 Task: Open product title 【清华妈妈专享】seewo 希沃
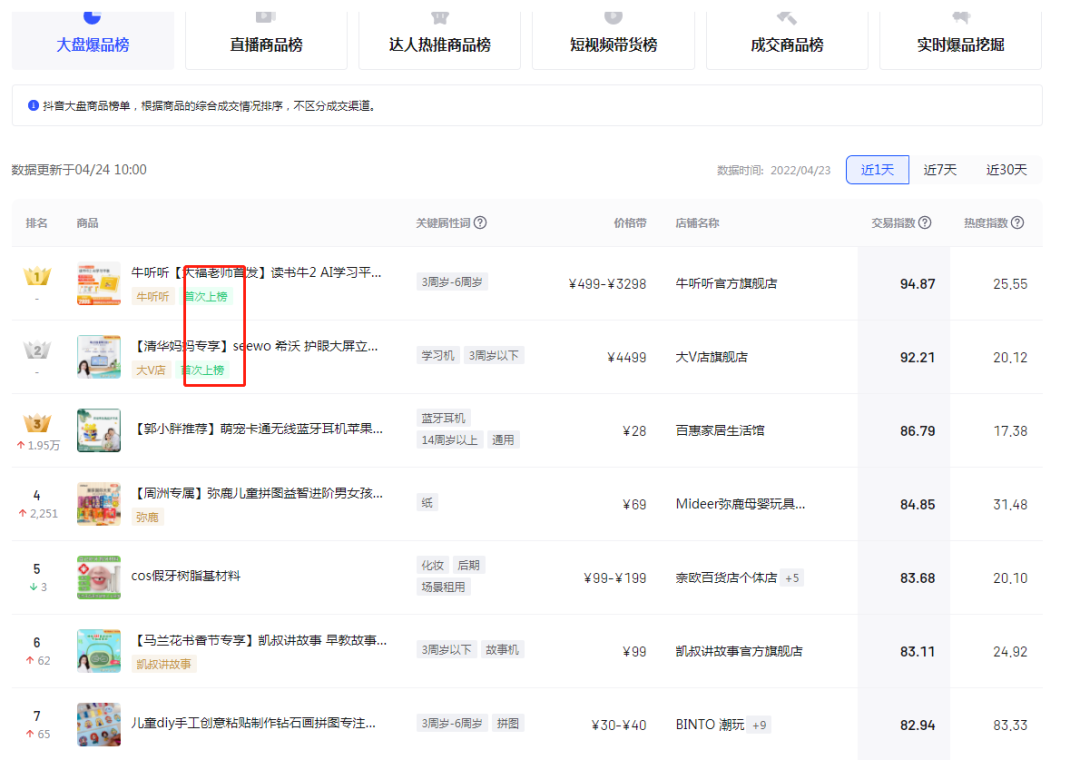click(255, 346)
